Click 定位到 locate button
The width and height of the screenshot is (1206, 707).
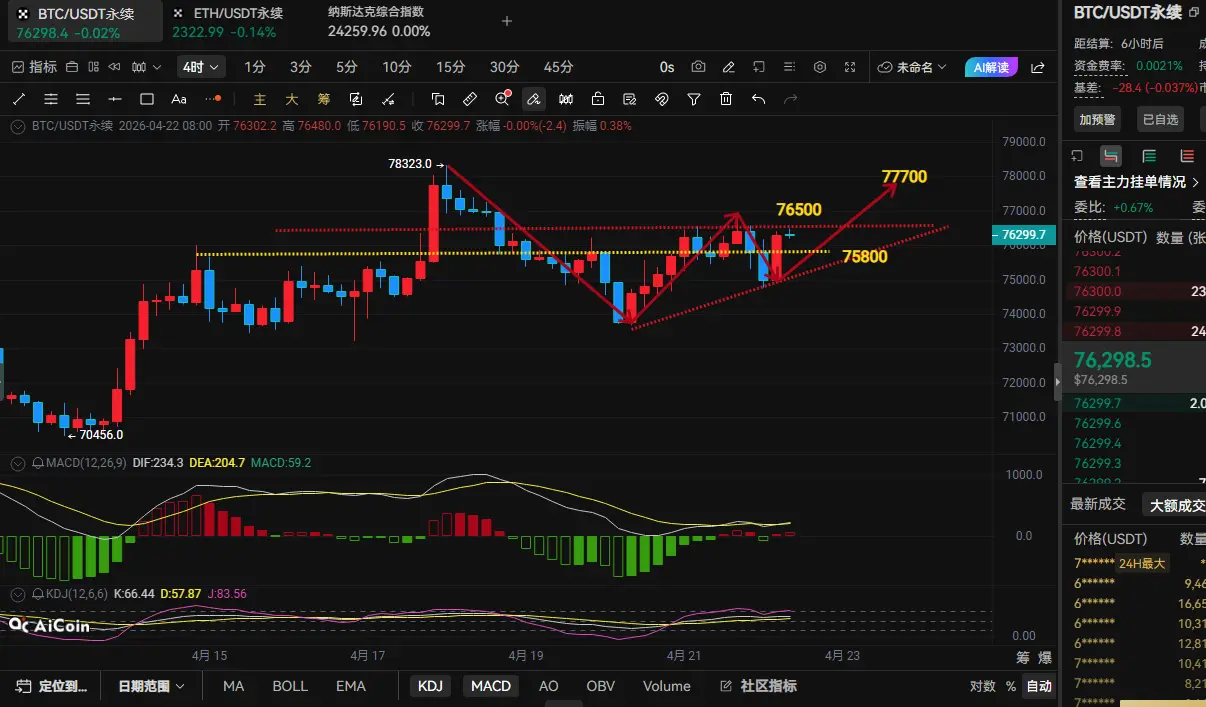tap(52, 686)
